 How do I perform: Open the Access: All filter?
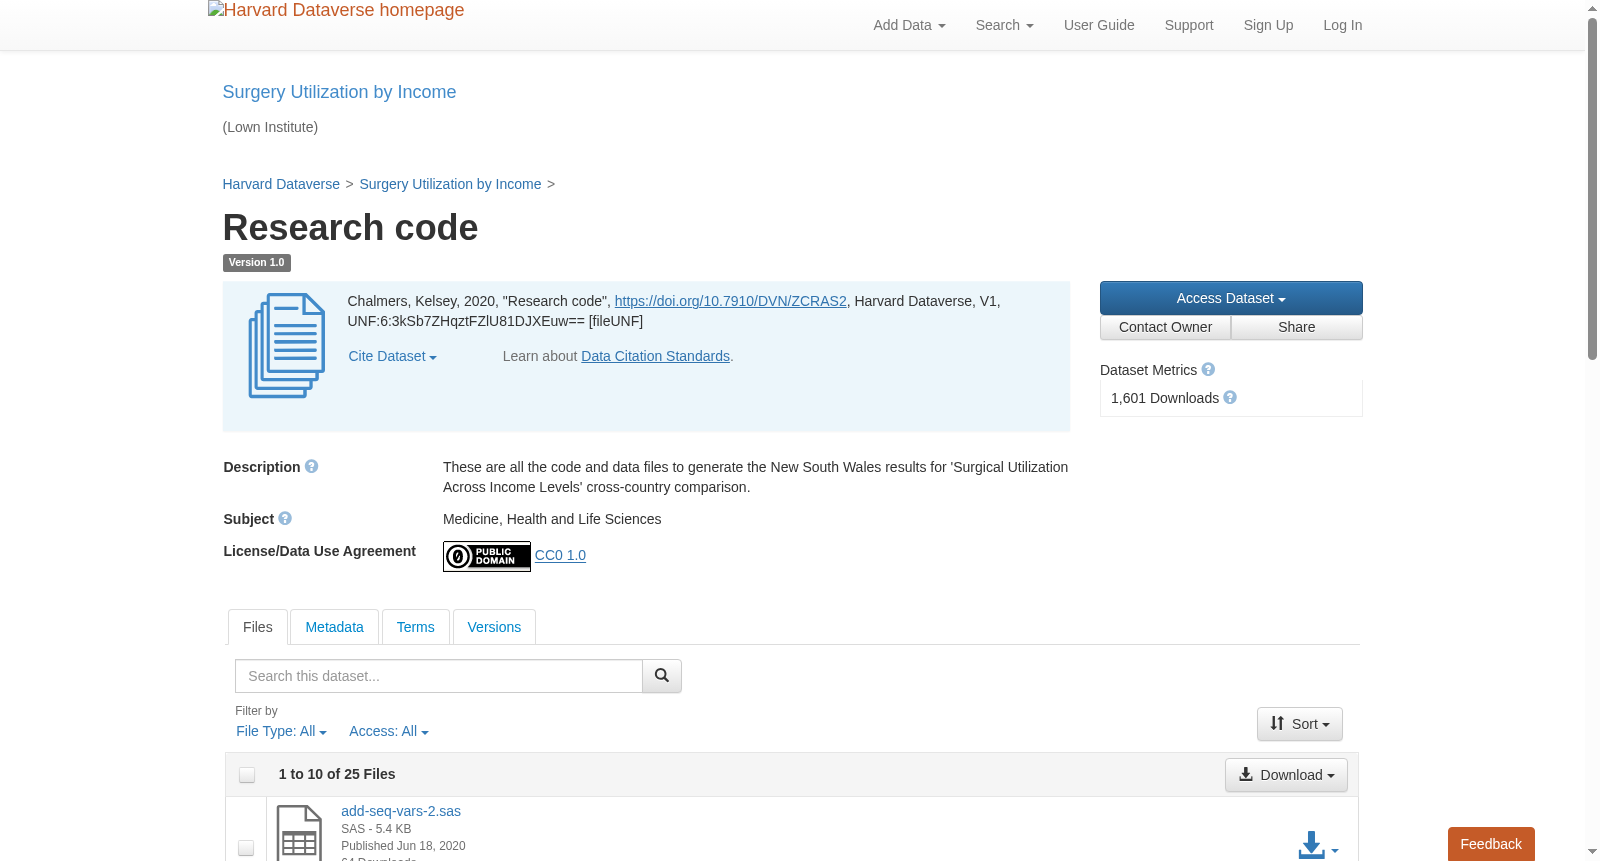388,732
